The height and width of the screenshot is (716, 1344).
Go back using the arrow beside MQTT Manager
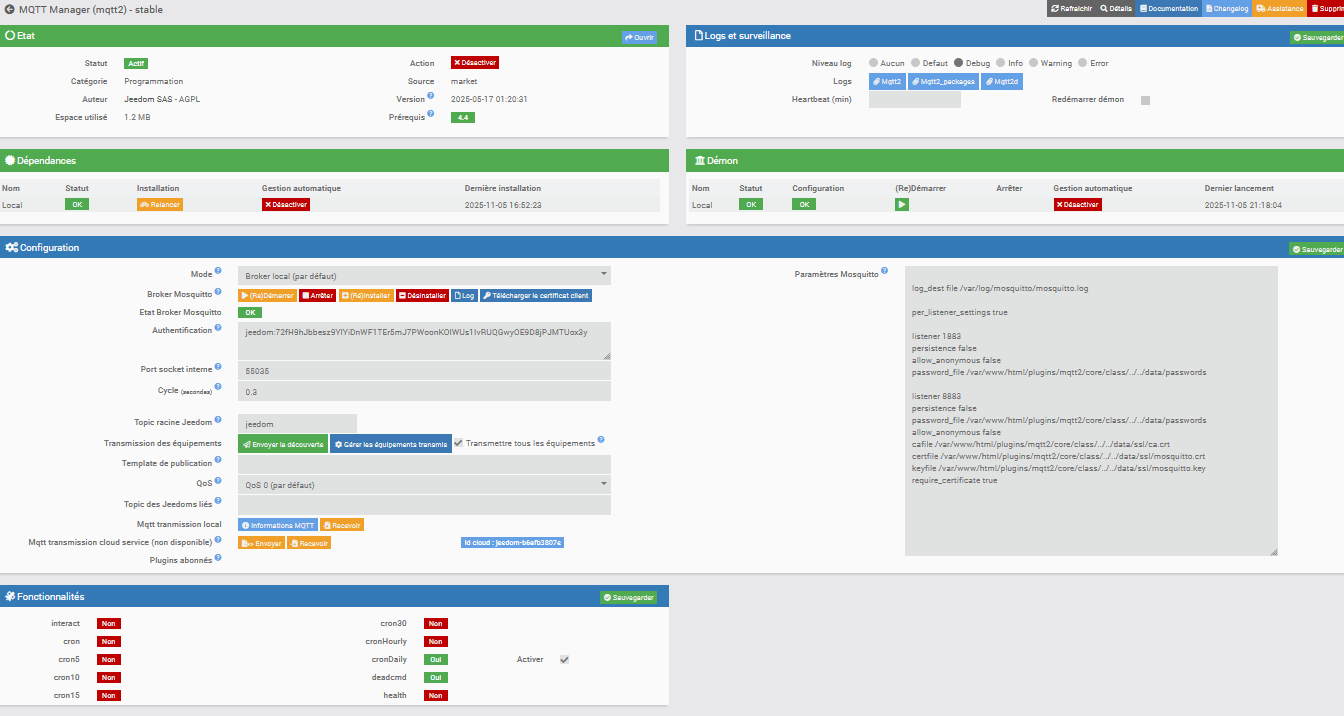10,9
